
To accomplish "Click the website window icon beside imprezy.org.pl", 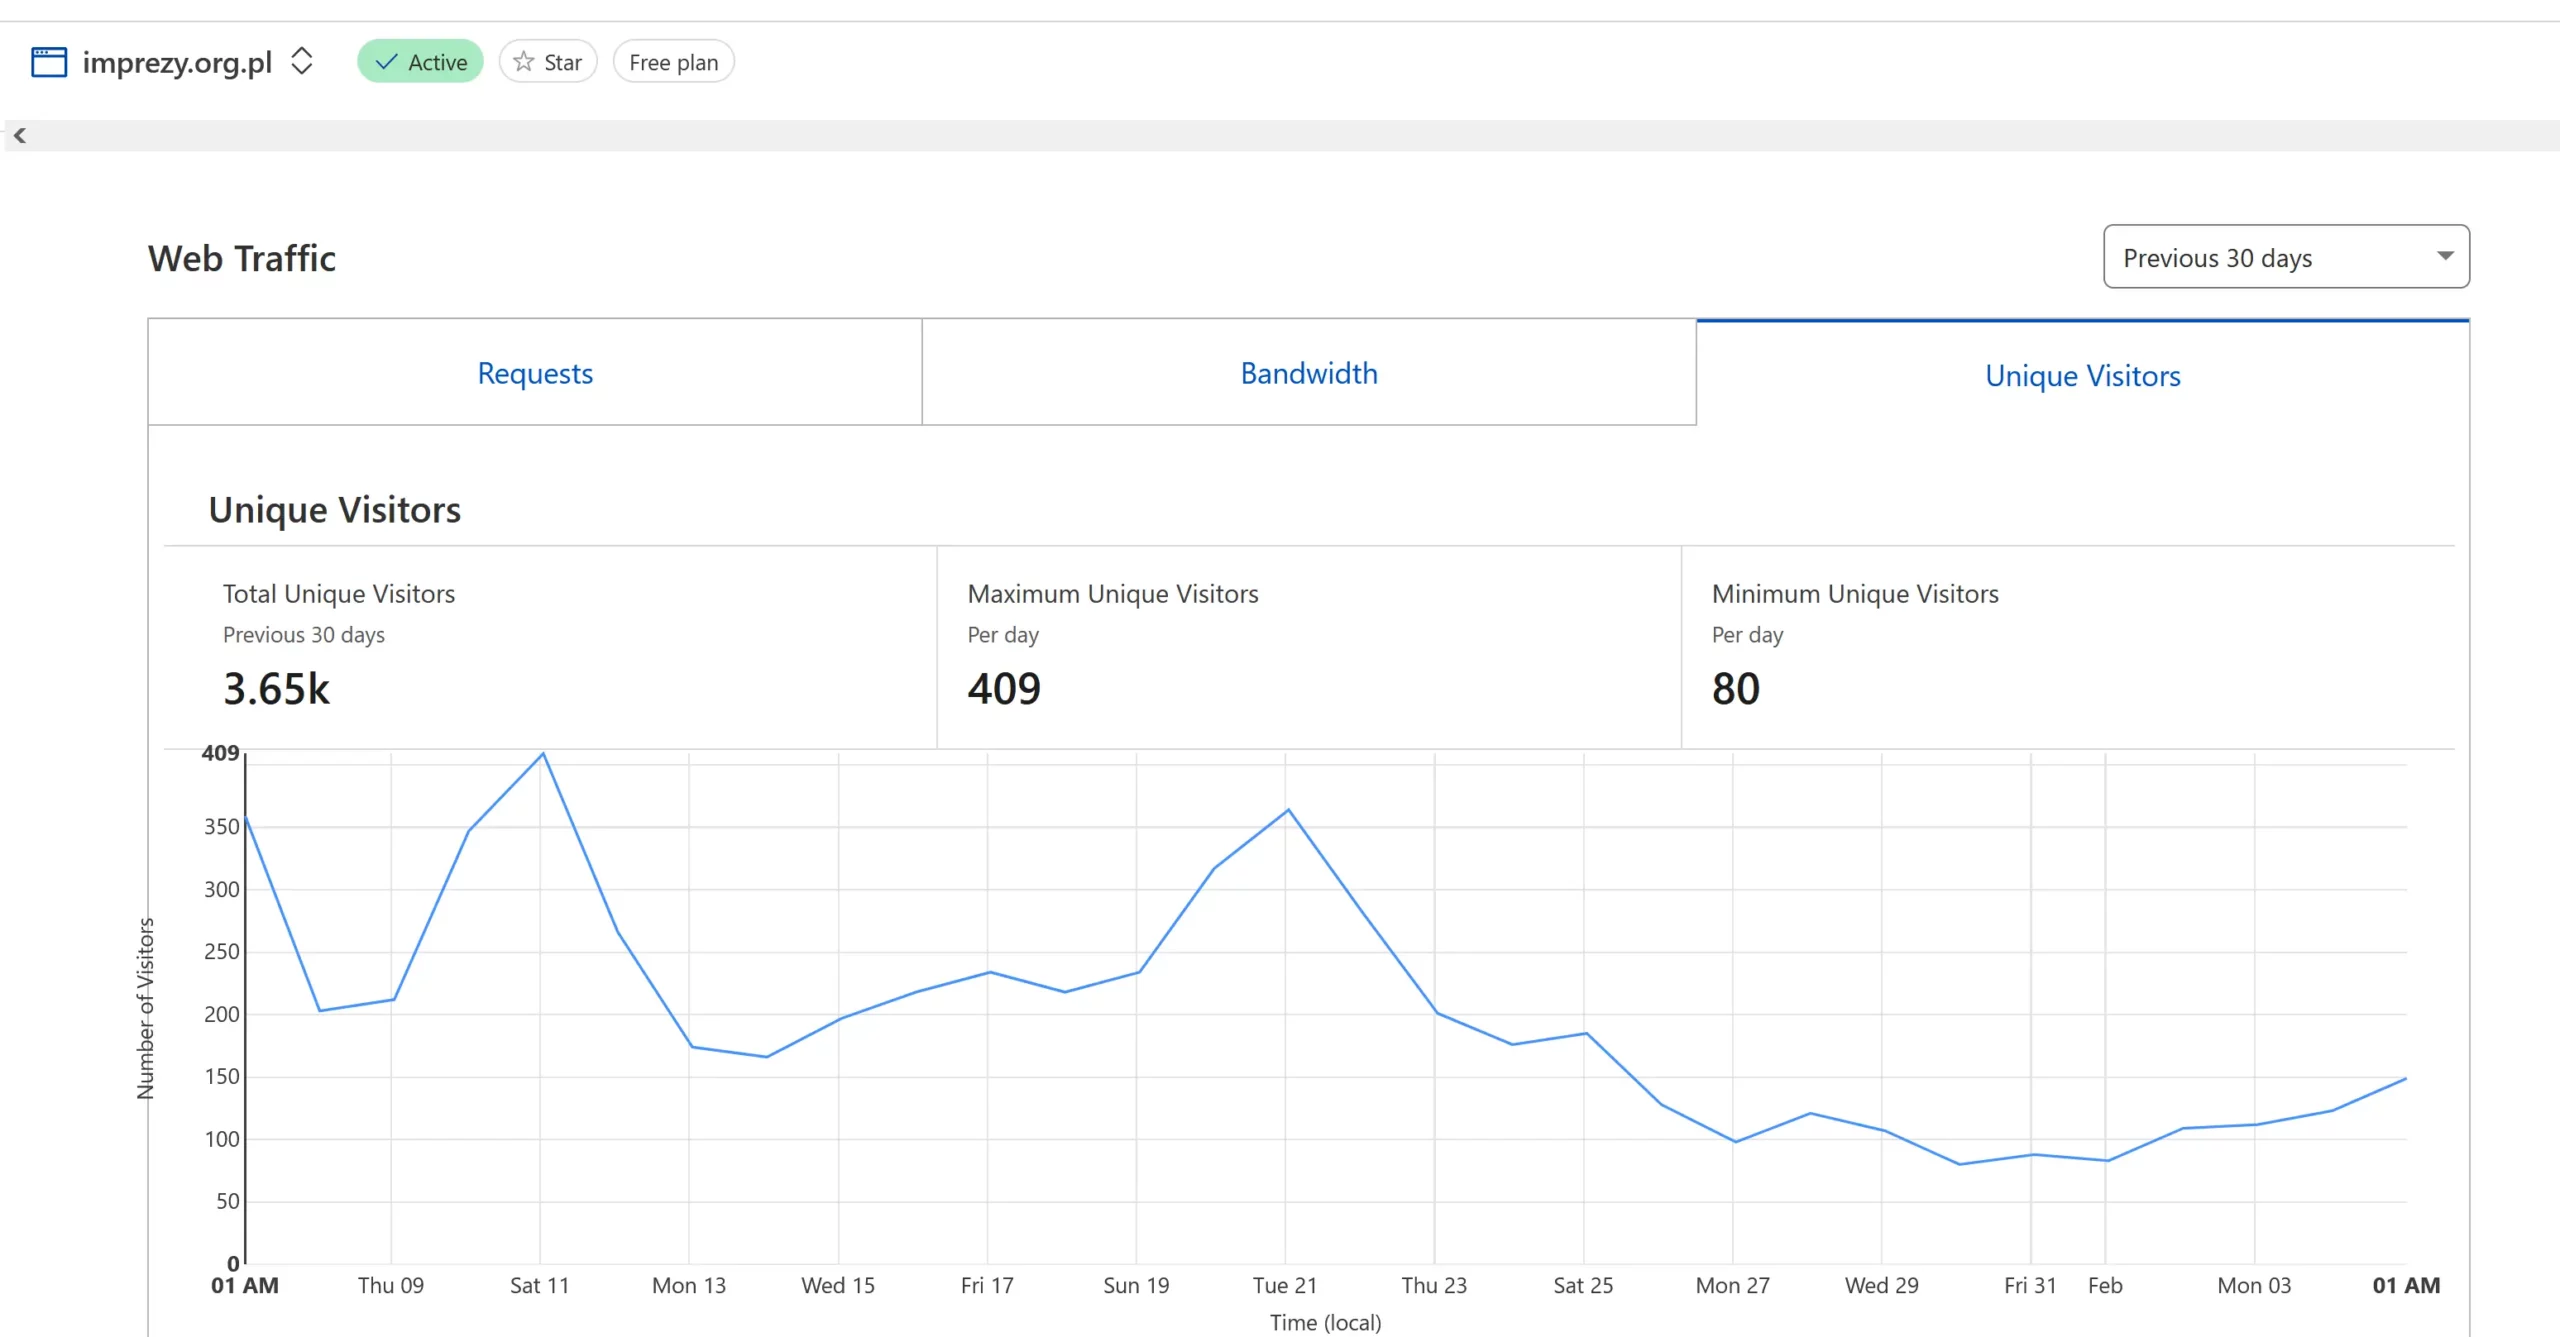I will tap(49, 62).
